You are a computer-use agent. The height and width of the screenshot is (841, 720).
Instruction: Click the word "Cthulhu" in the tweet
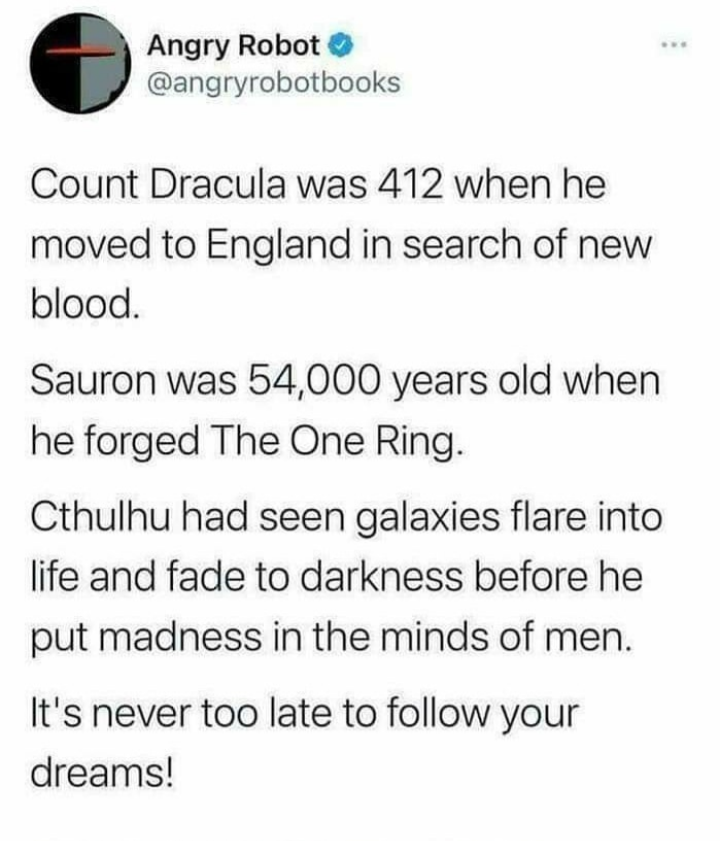(x=100, y=519)
